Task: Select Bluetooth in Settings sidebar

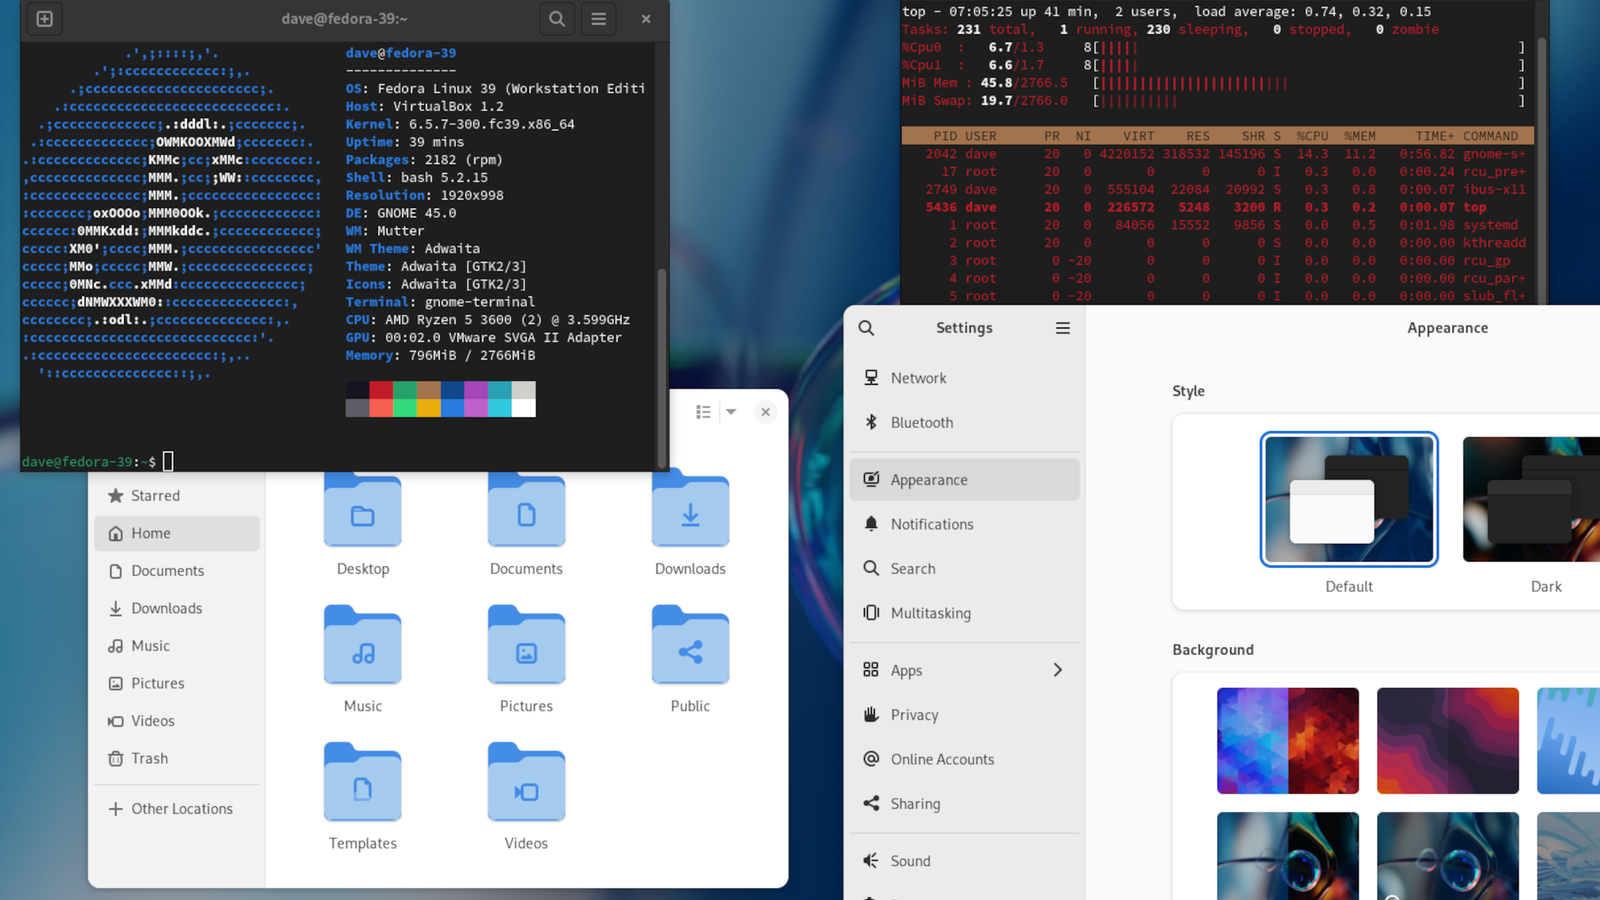Action: 921,423
